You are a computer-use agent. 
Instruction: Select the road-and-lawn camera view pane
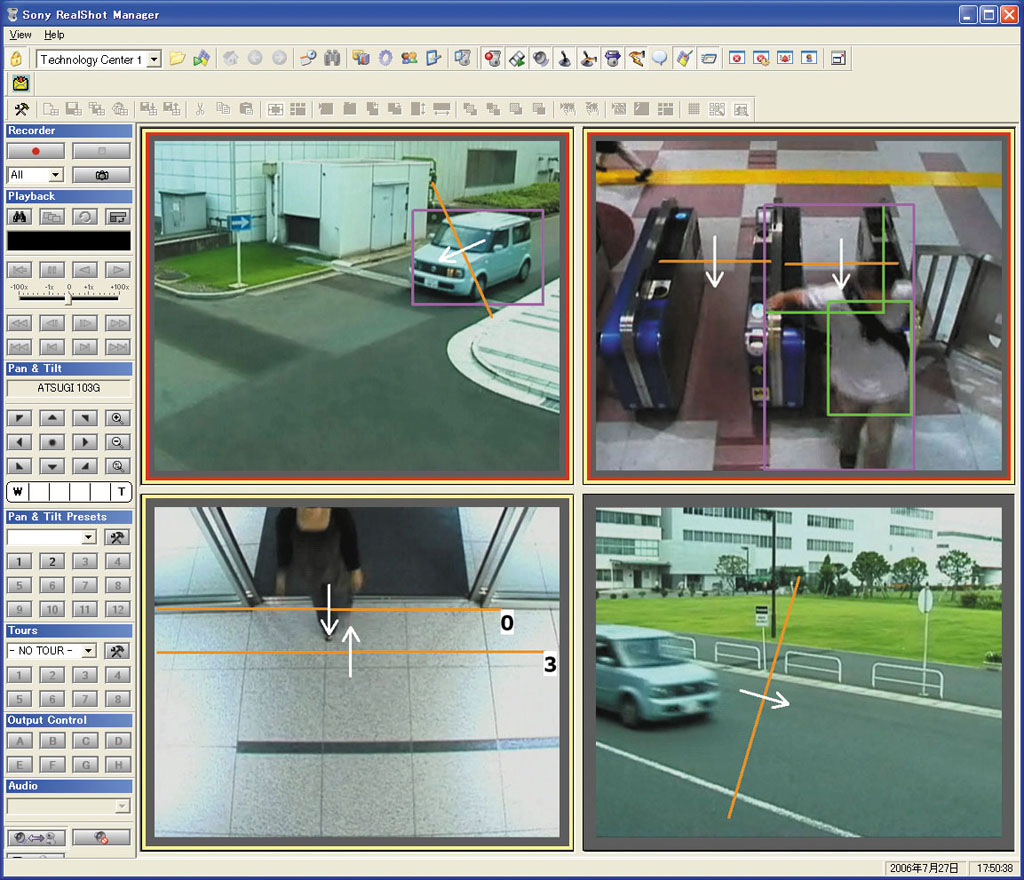click(x=799, y=672)
